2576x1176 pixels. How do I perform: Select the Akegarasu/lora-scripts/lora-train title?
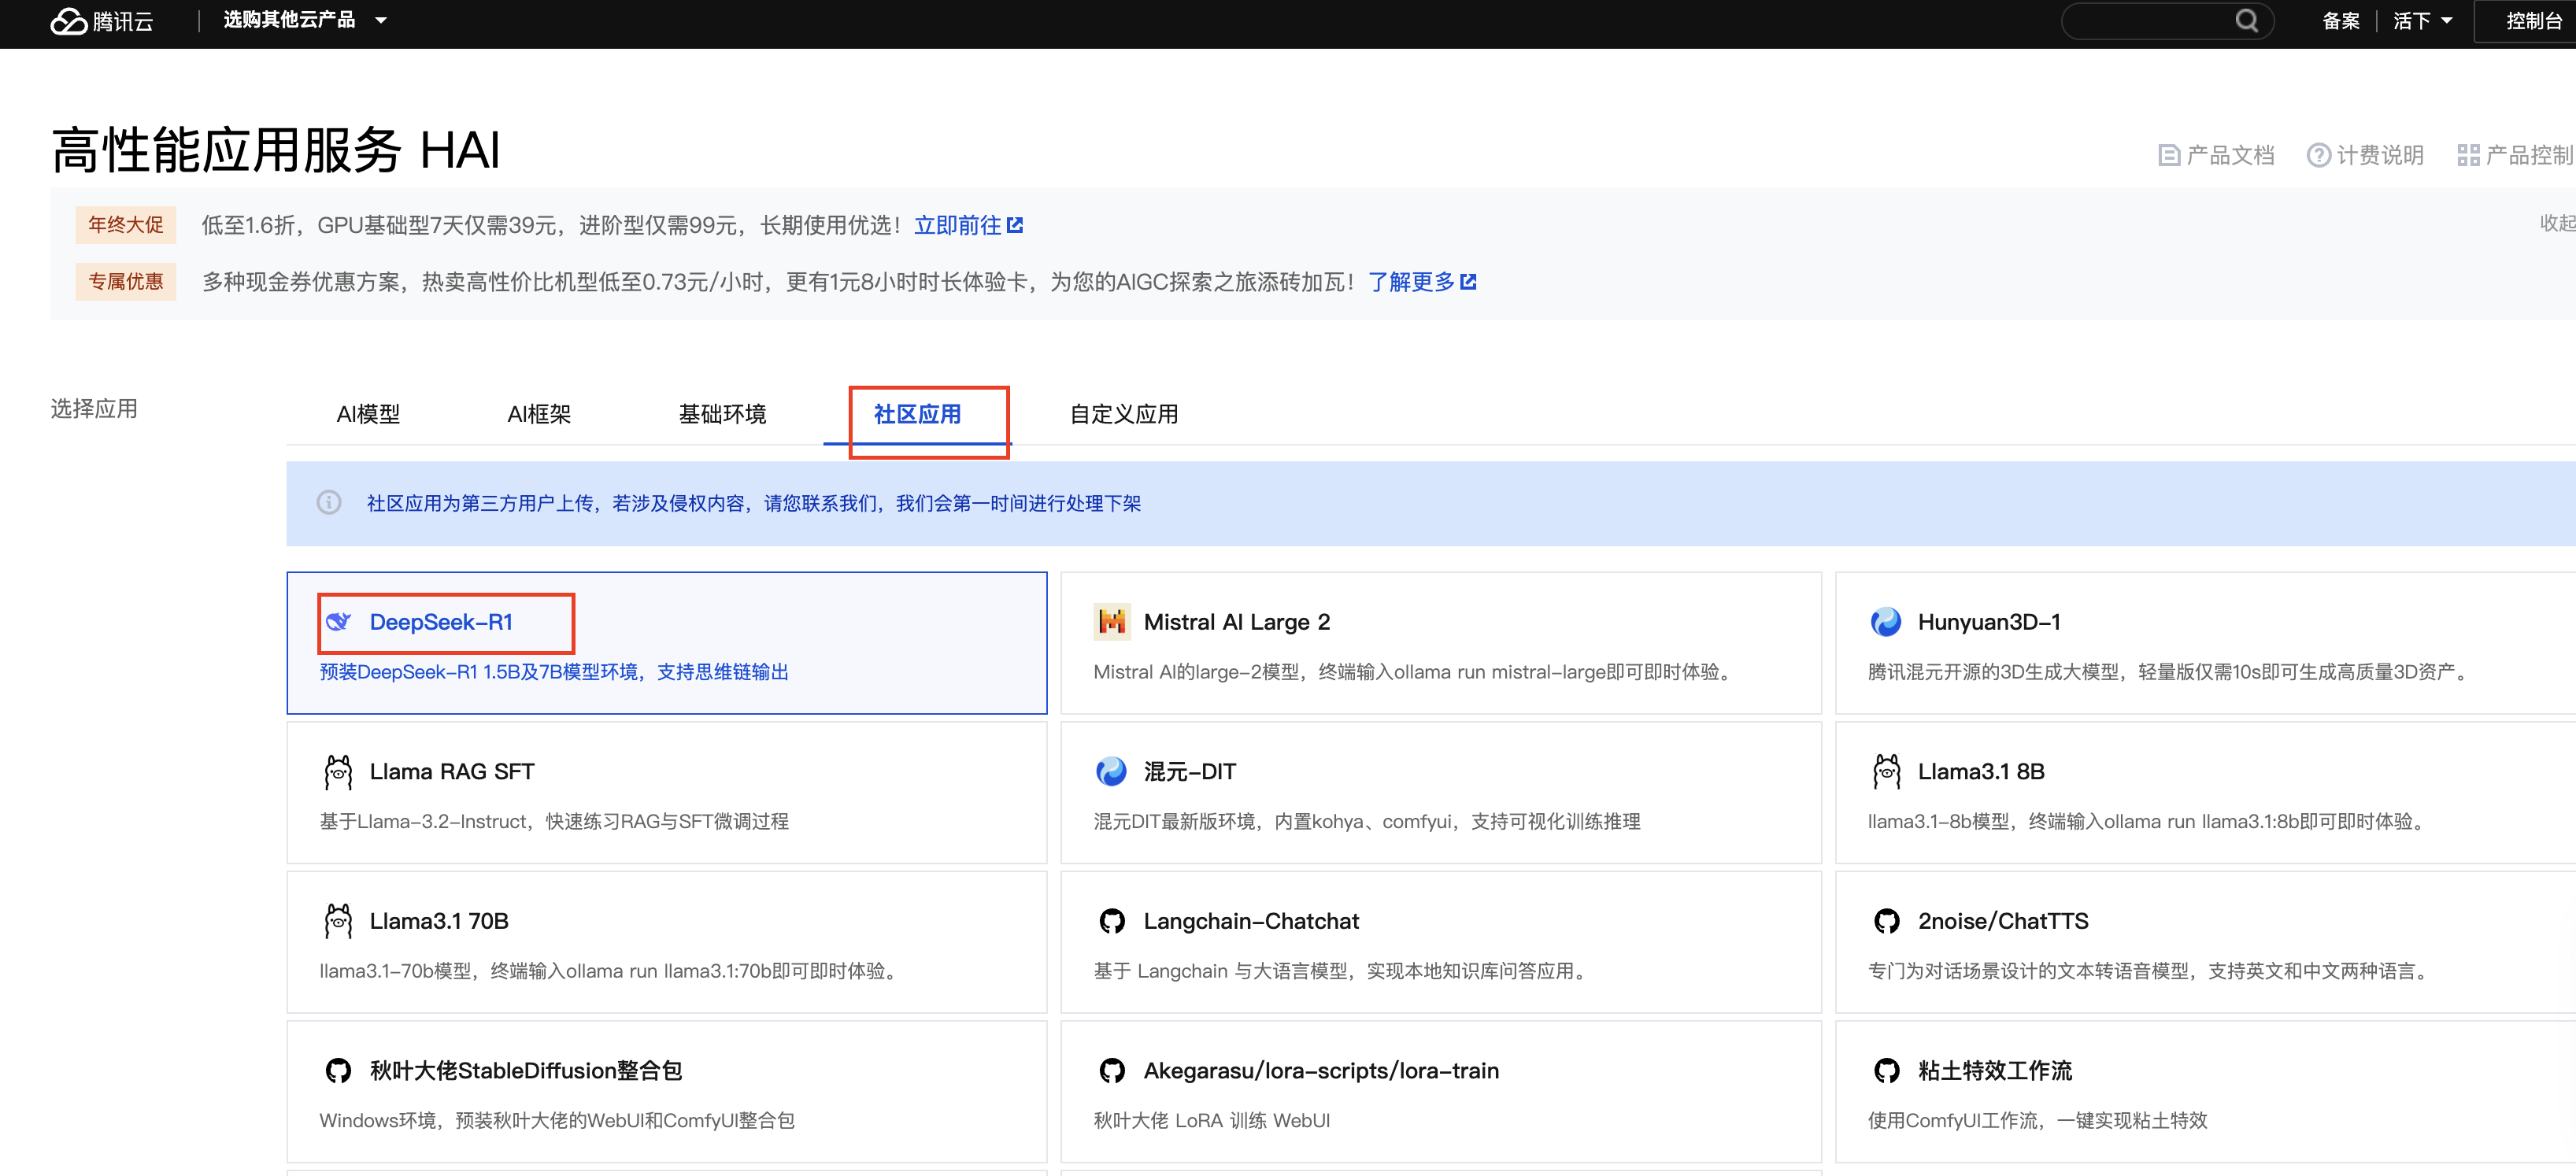[x=1321, y=1071]
